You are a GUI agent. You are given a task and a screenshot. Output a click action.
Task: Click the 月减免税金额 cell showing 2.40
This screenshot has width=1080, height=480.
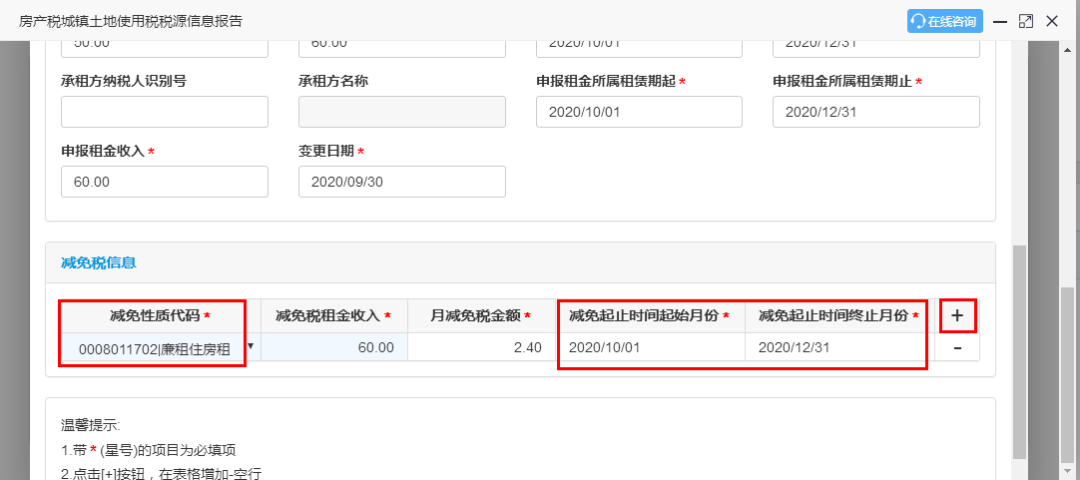pos(482,347)
